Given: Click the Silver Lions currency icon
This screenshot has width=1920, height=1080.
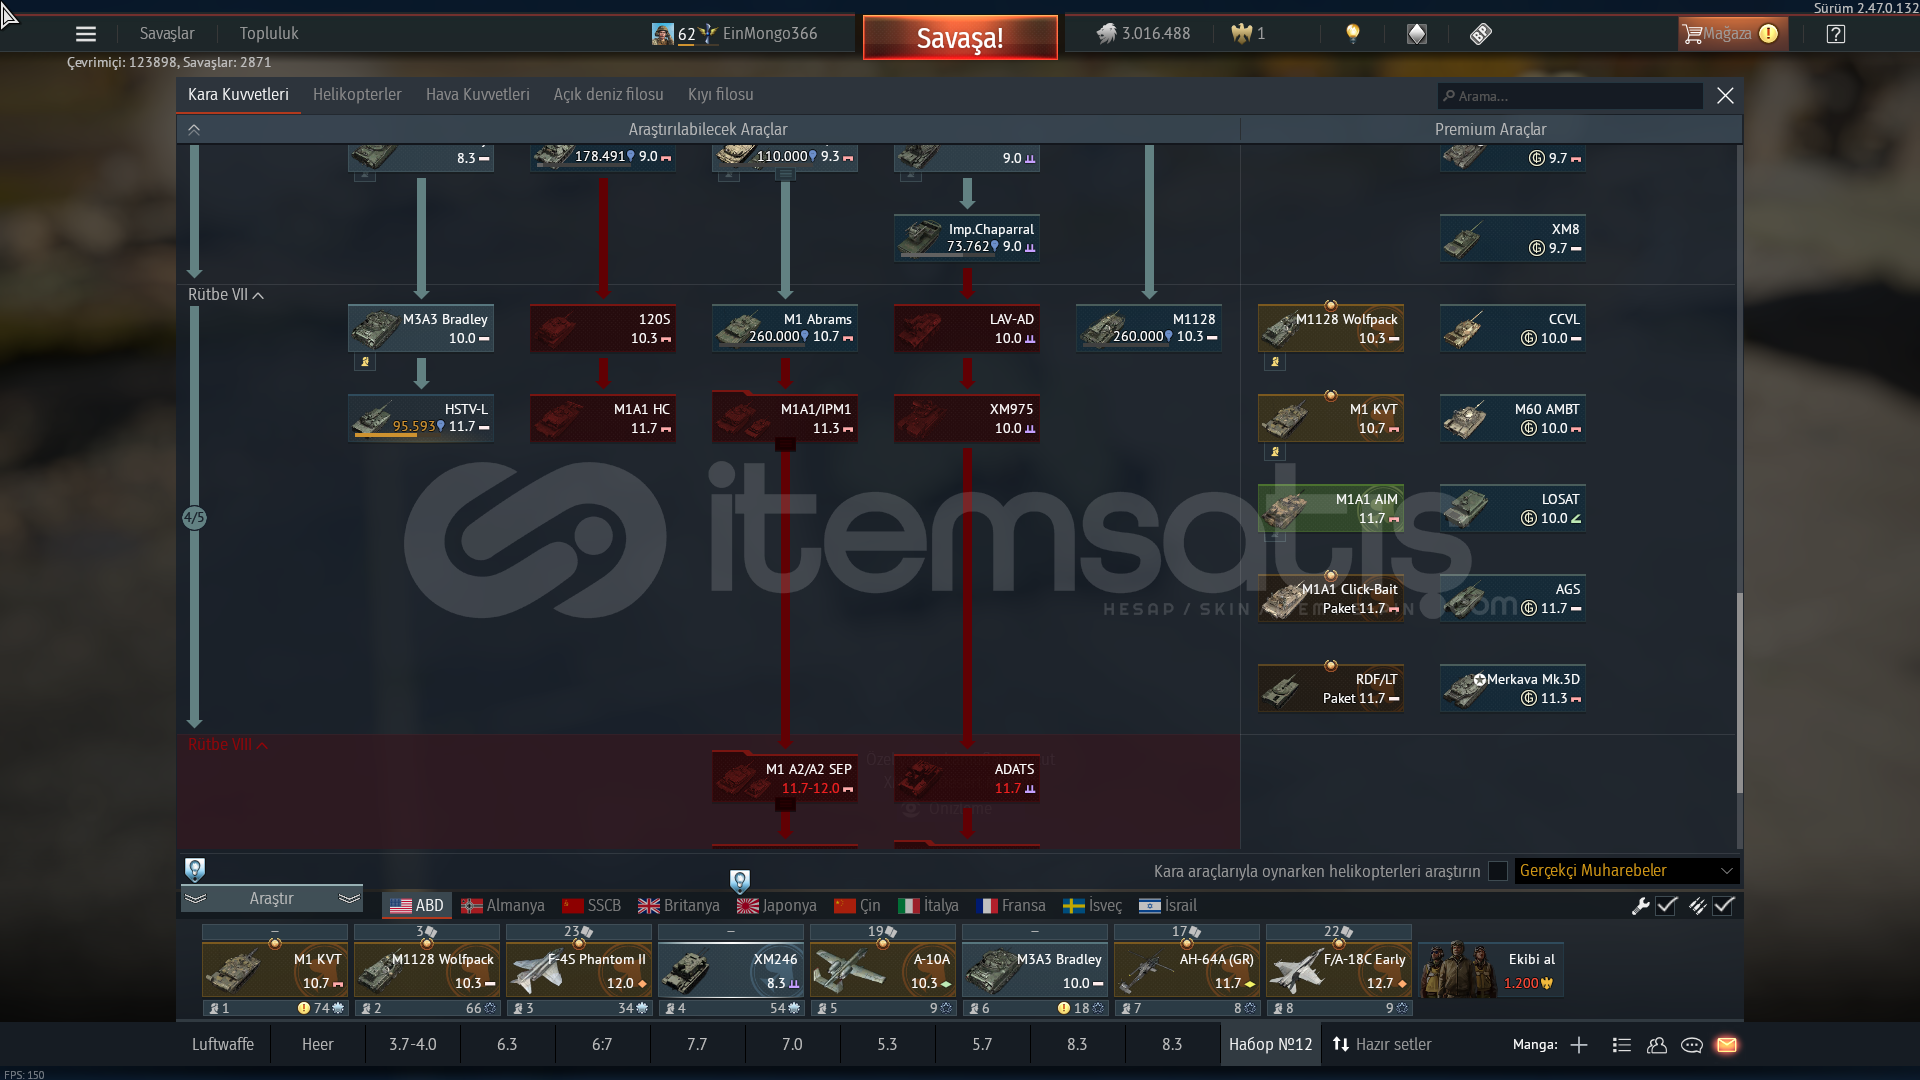Looking at the screenshot, I should (x=1106, y=34).
